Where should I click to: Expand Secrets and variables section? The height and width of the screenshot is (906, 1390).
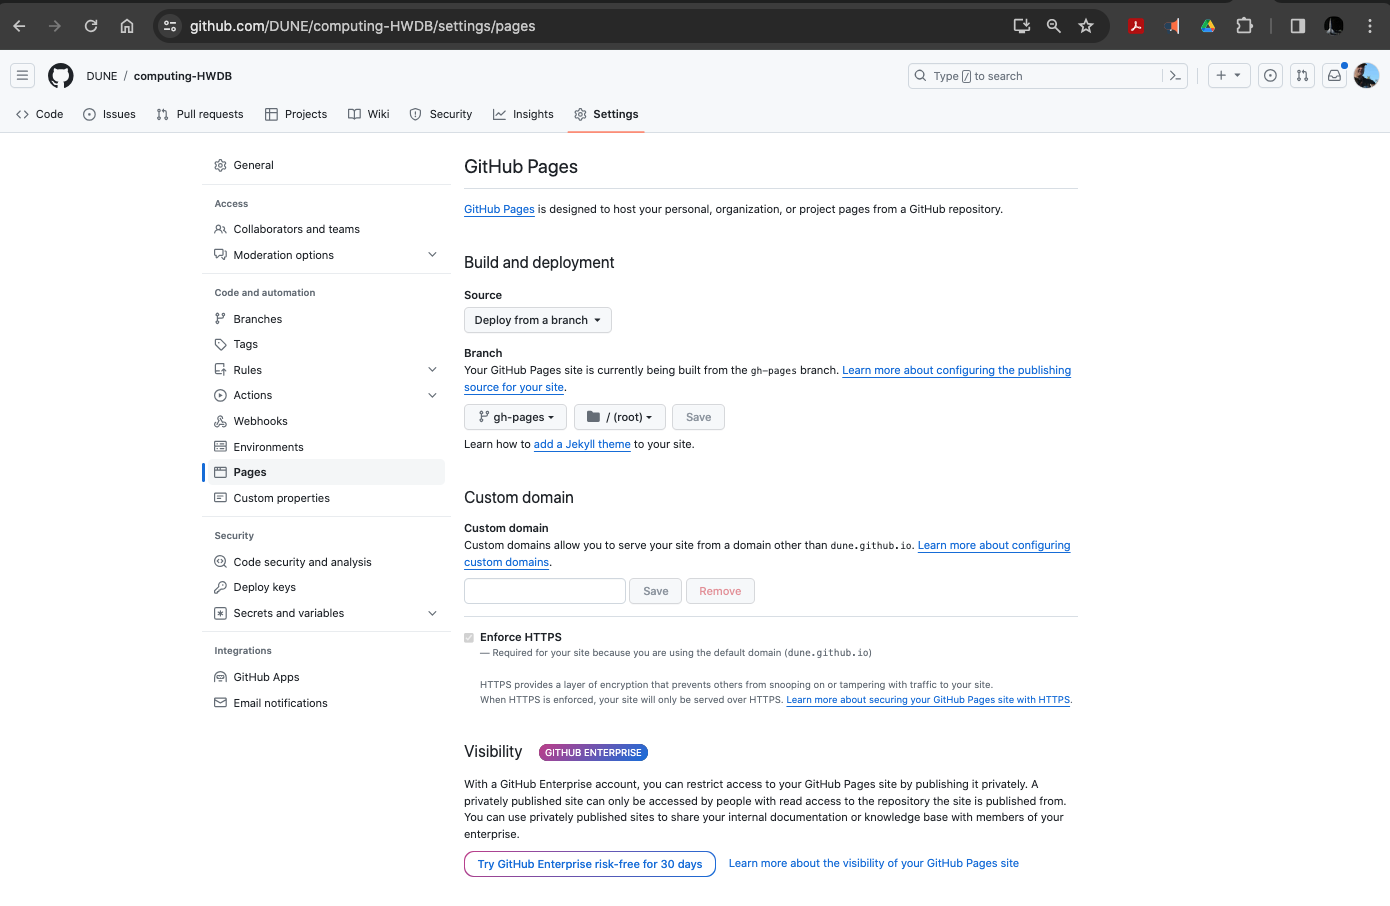432,613
